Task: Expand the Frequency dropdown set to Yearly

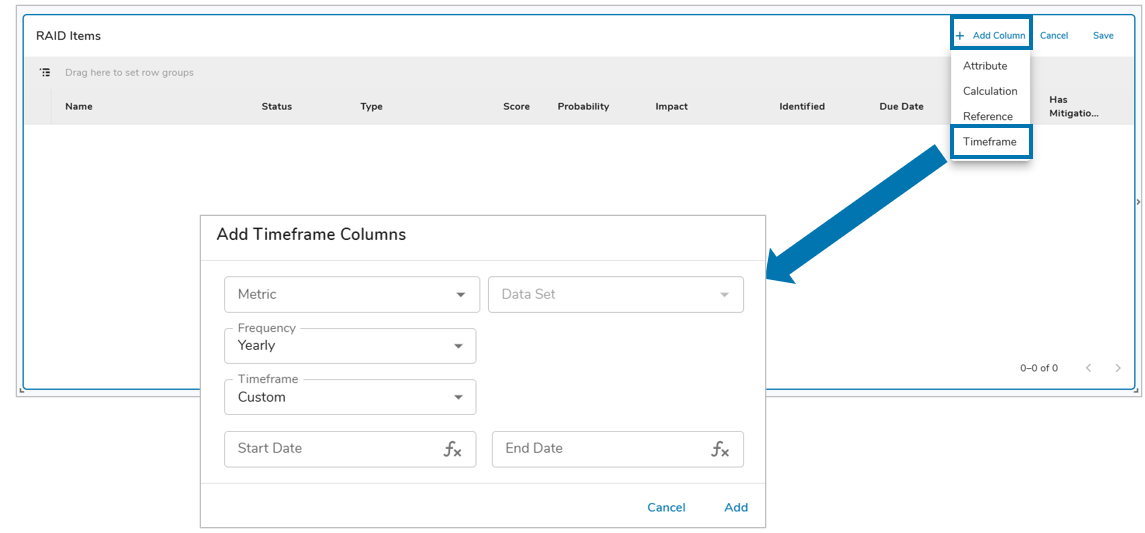Action: coord(350,346)
